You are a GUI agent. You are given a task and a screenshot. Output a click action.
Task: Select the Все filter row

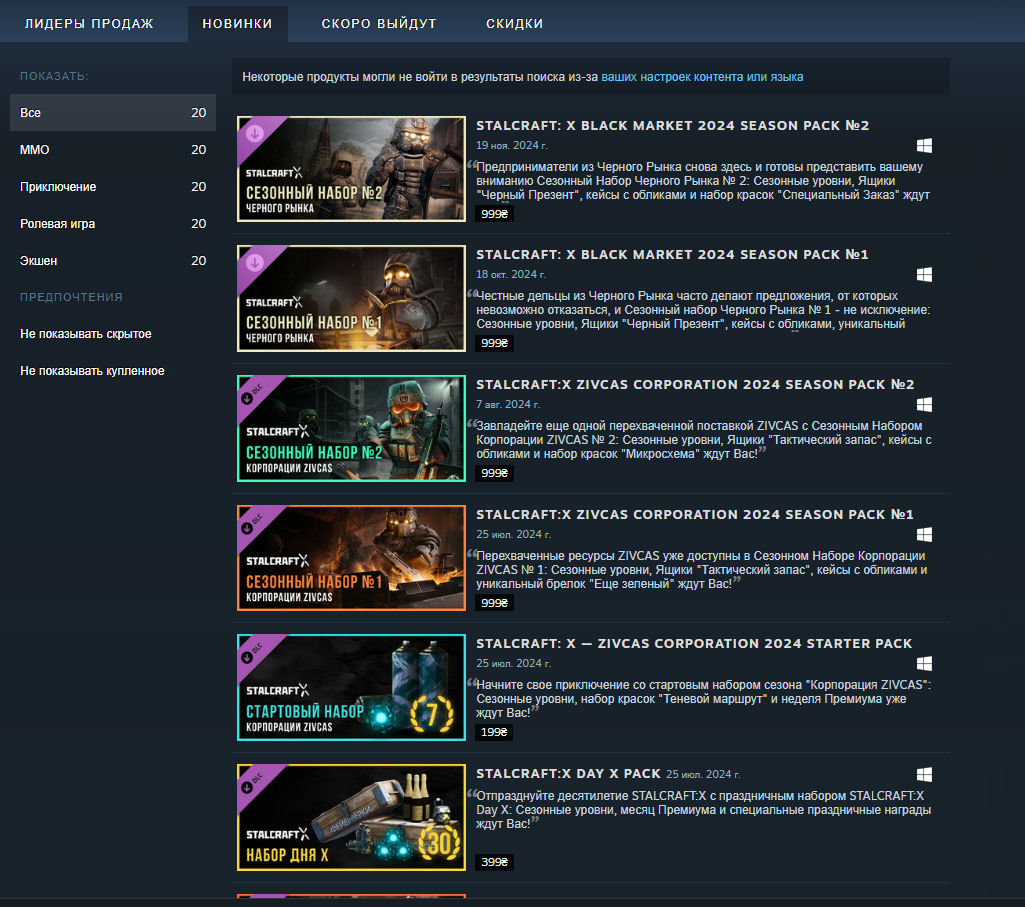coord(113,112)
